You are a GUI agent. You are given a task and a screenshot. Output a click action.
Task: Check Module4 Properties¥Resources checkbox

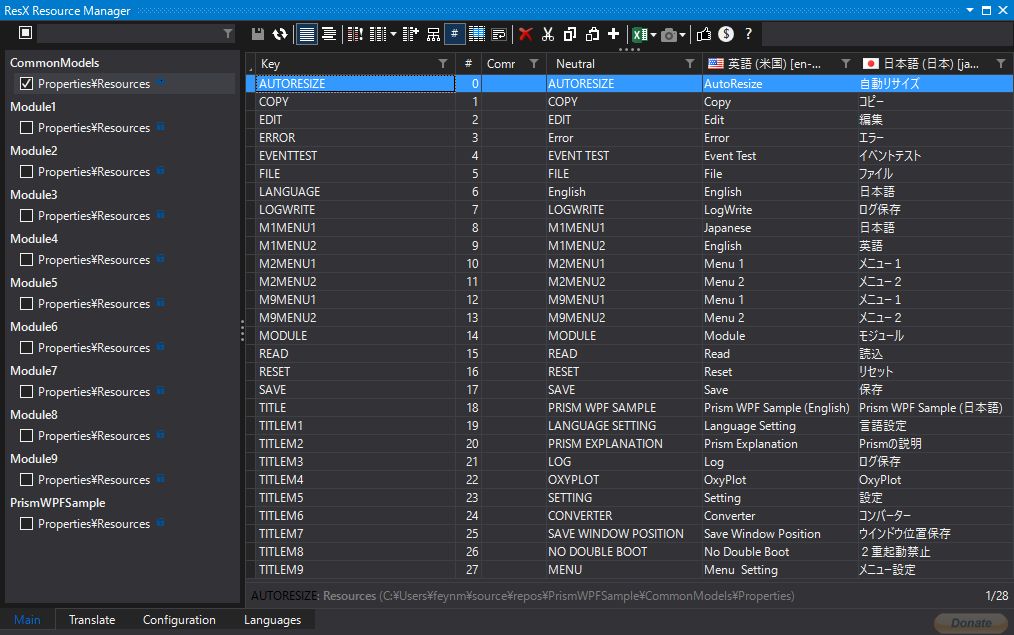click(27, 259)
